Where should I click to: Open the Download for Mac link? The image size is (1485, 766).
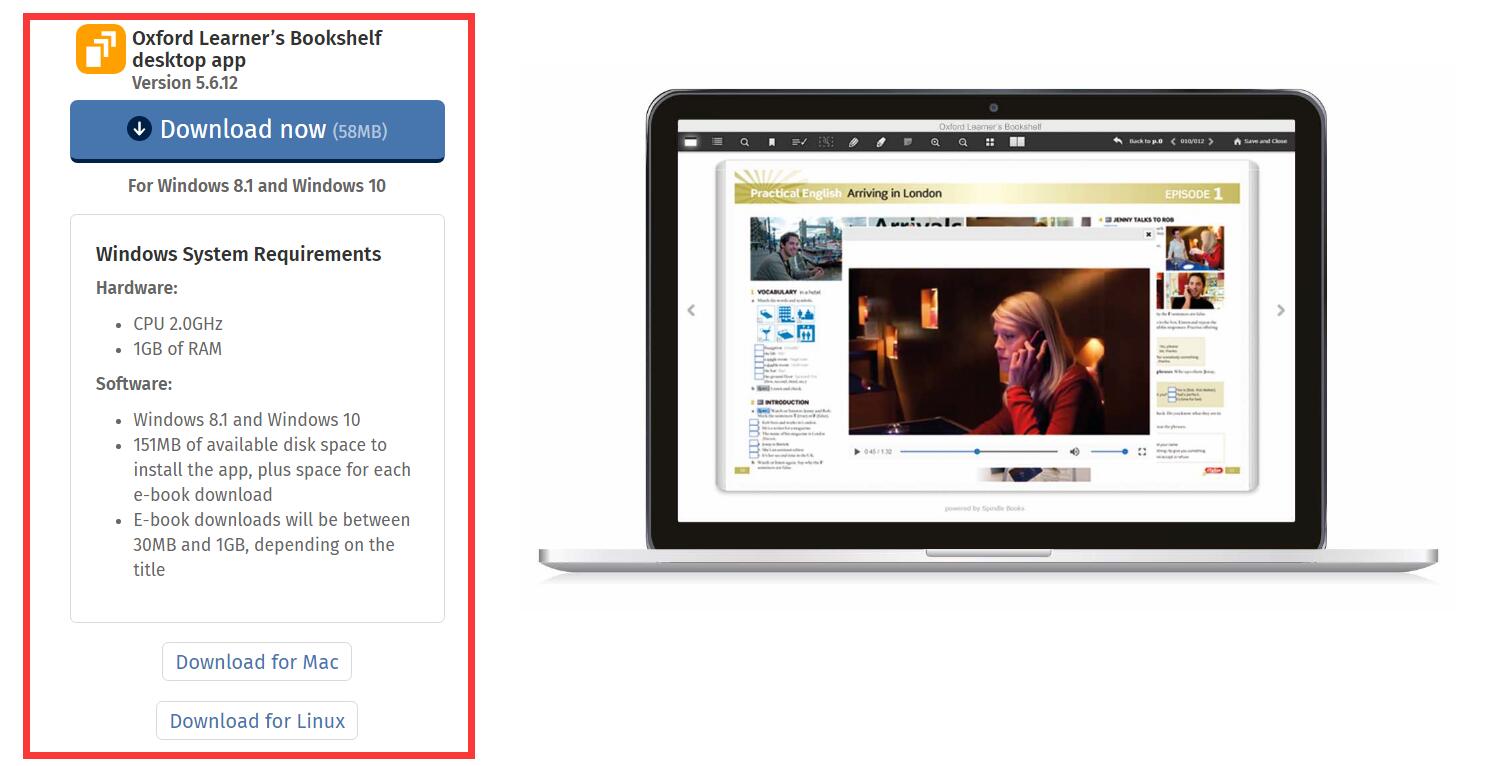257,662
